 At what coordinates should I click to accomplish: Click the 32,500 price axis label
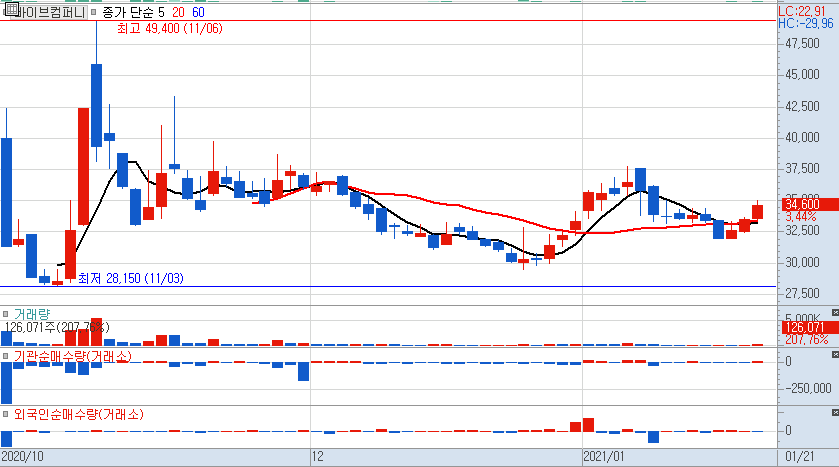pos(802,231)
